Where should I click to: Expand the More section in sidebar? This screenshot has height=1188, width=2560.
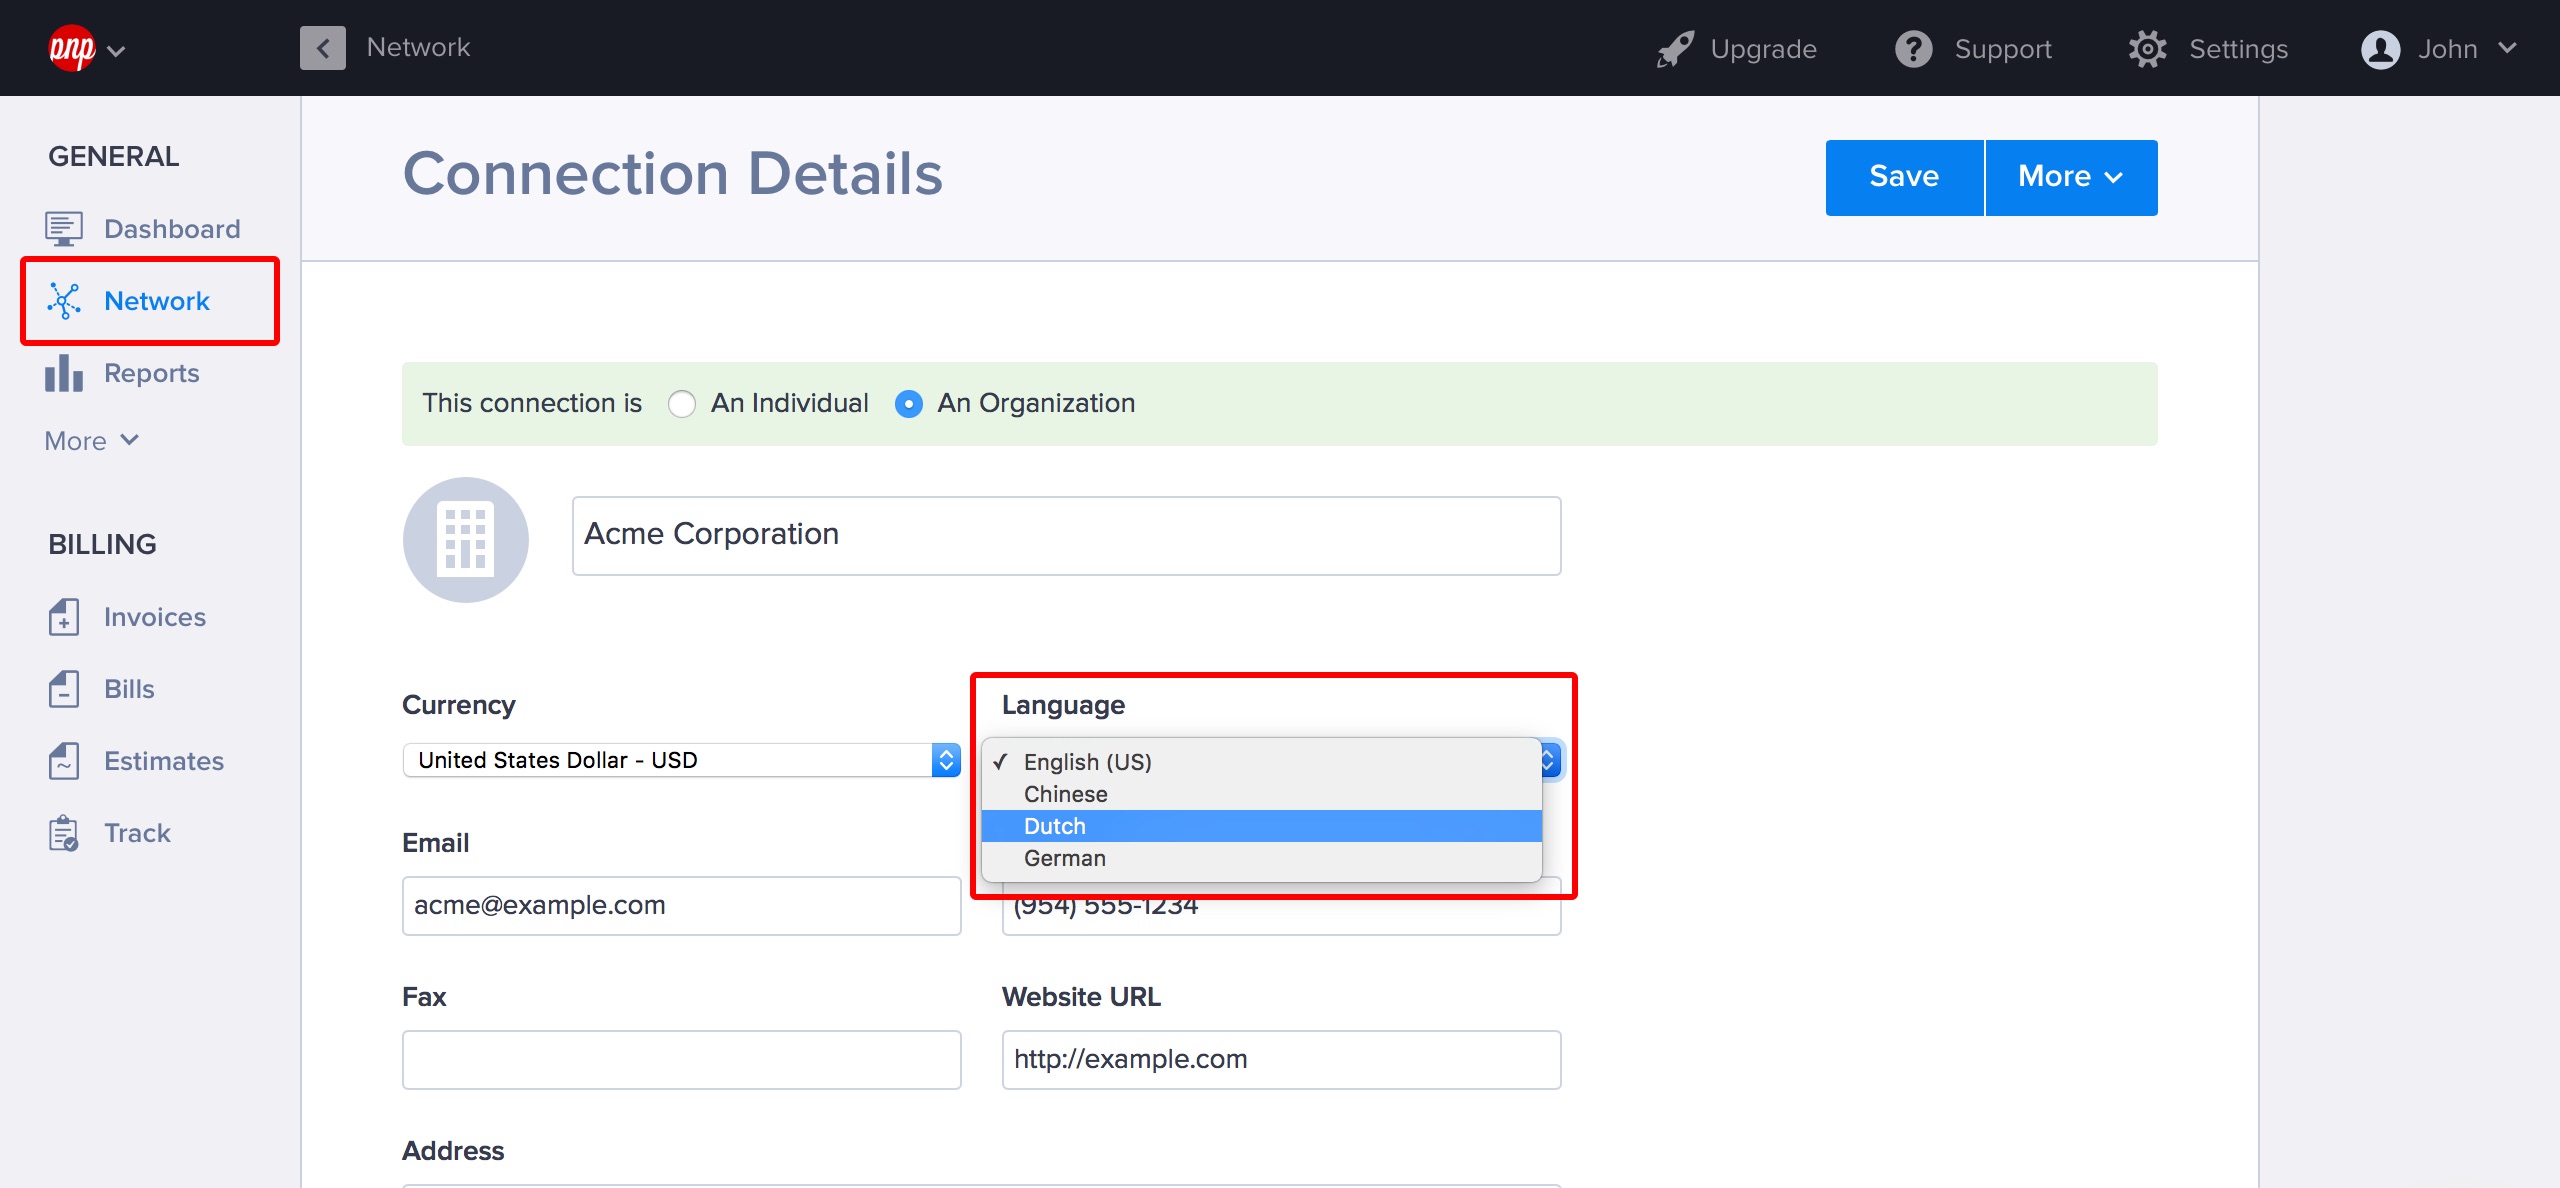[92, 441]
